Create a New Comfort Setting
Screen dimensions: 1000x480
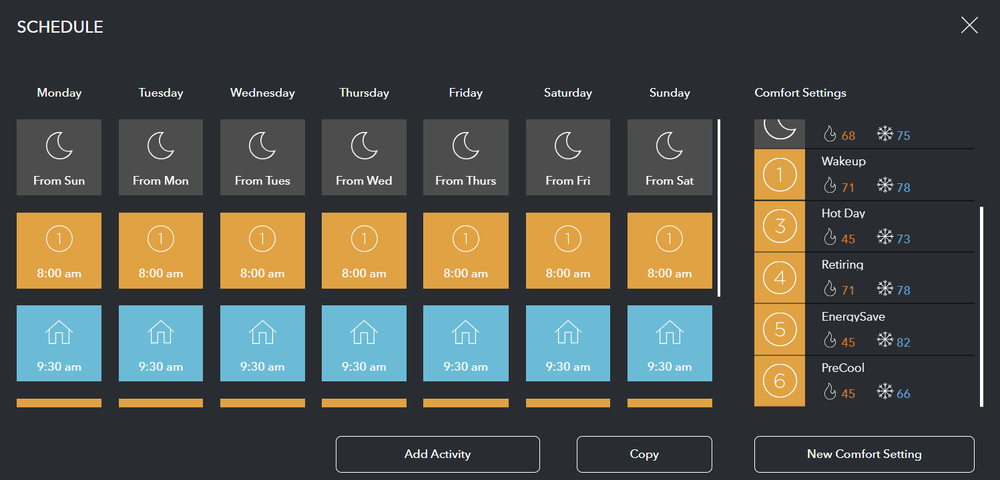tap(864, 455)
